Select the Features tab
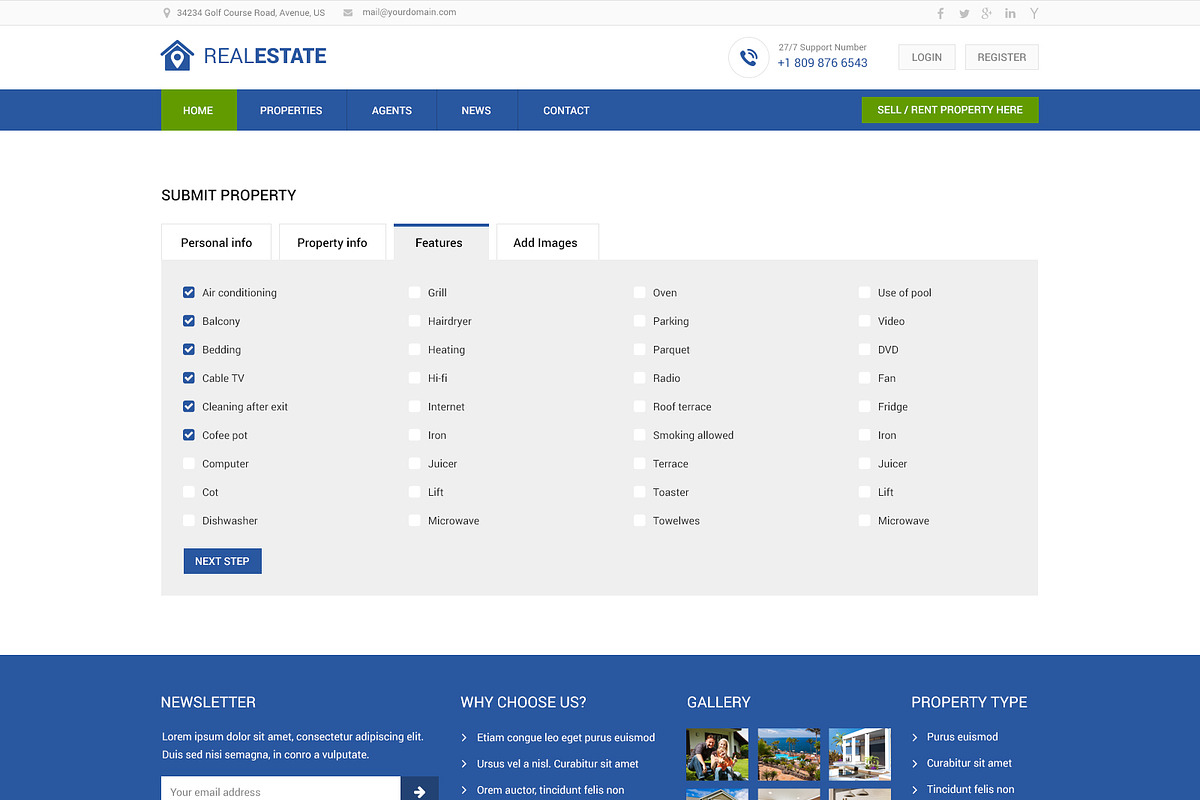The width and height of the screenshot is (1200, 800). click(439, 242)
